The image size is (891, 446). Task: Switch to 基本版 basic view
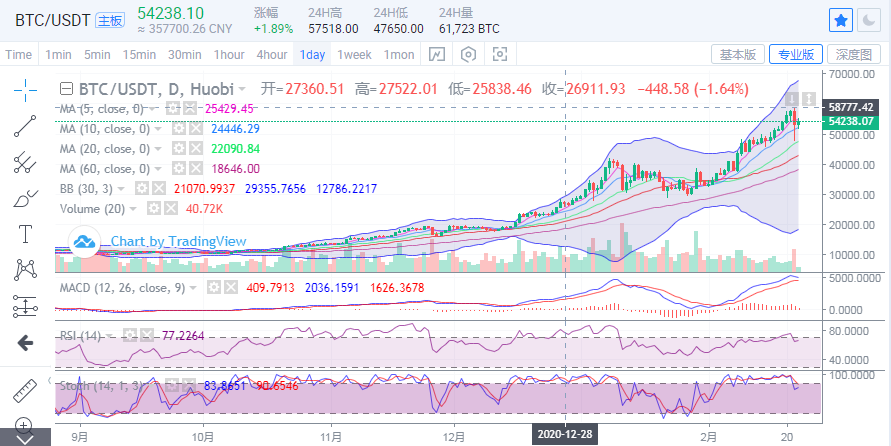(738, 54)
